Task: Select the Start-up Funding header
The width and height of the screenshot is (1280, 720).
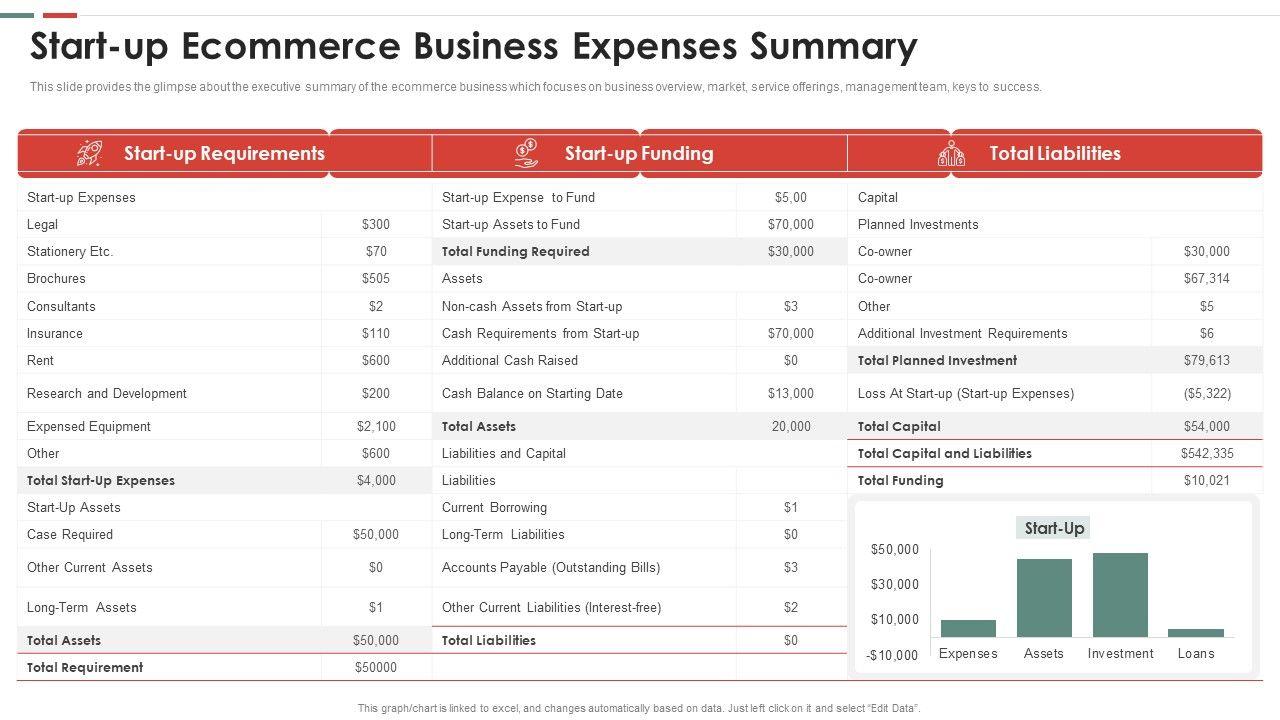Action: point(638,153)
